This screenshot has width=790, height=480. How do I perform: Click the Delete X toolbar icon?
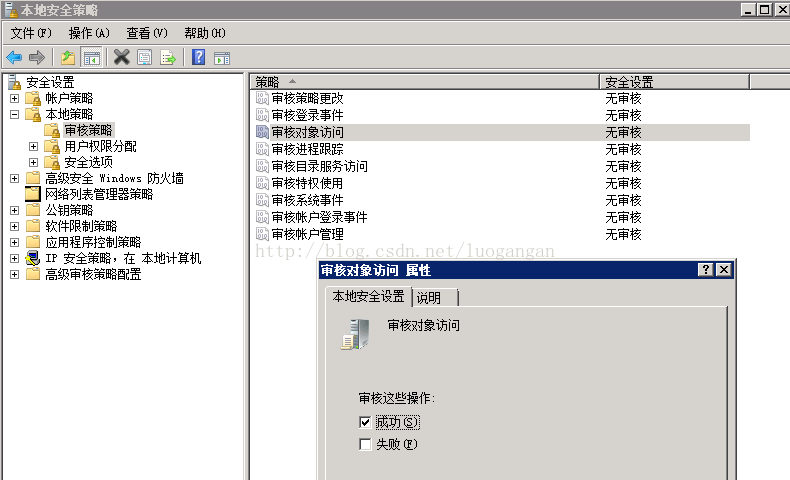(x=121, y=57)
